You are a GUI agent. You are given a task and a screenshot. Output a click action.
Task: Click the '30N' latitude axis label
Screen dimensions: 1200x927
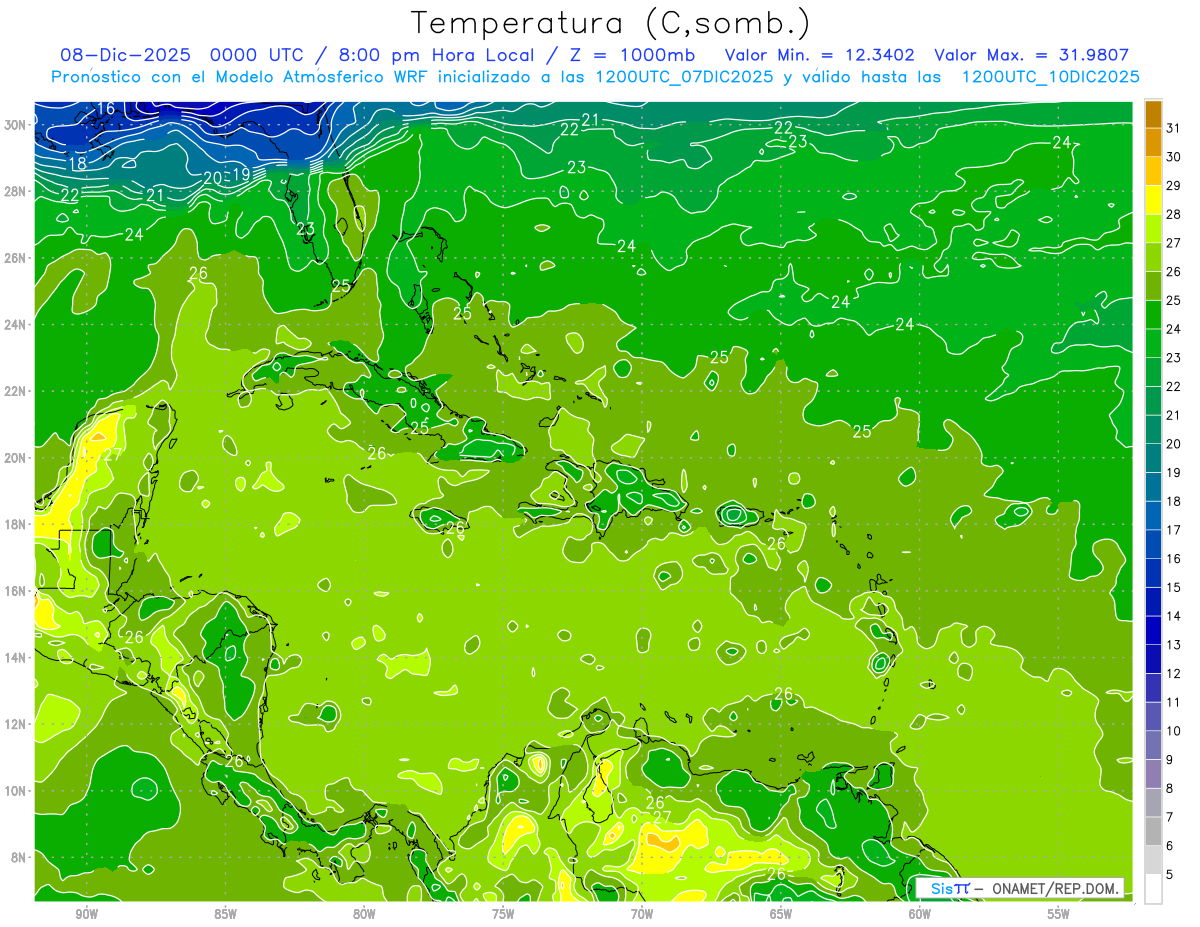13,124
